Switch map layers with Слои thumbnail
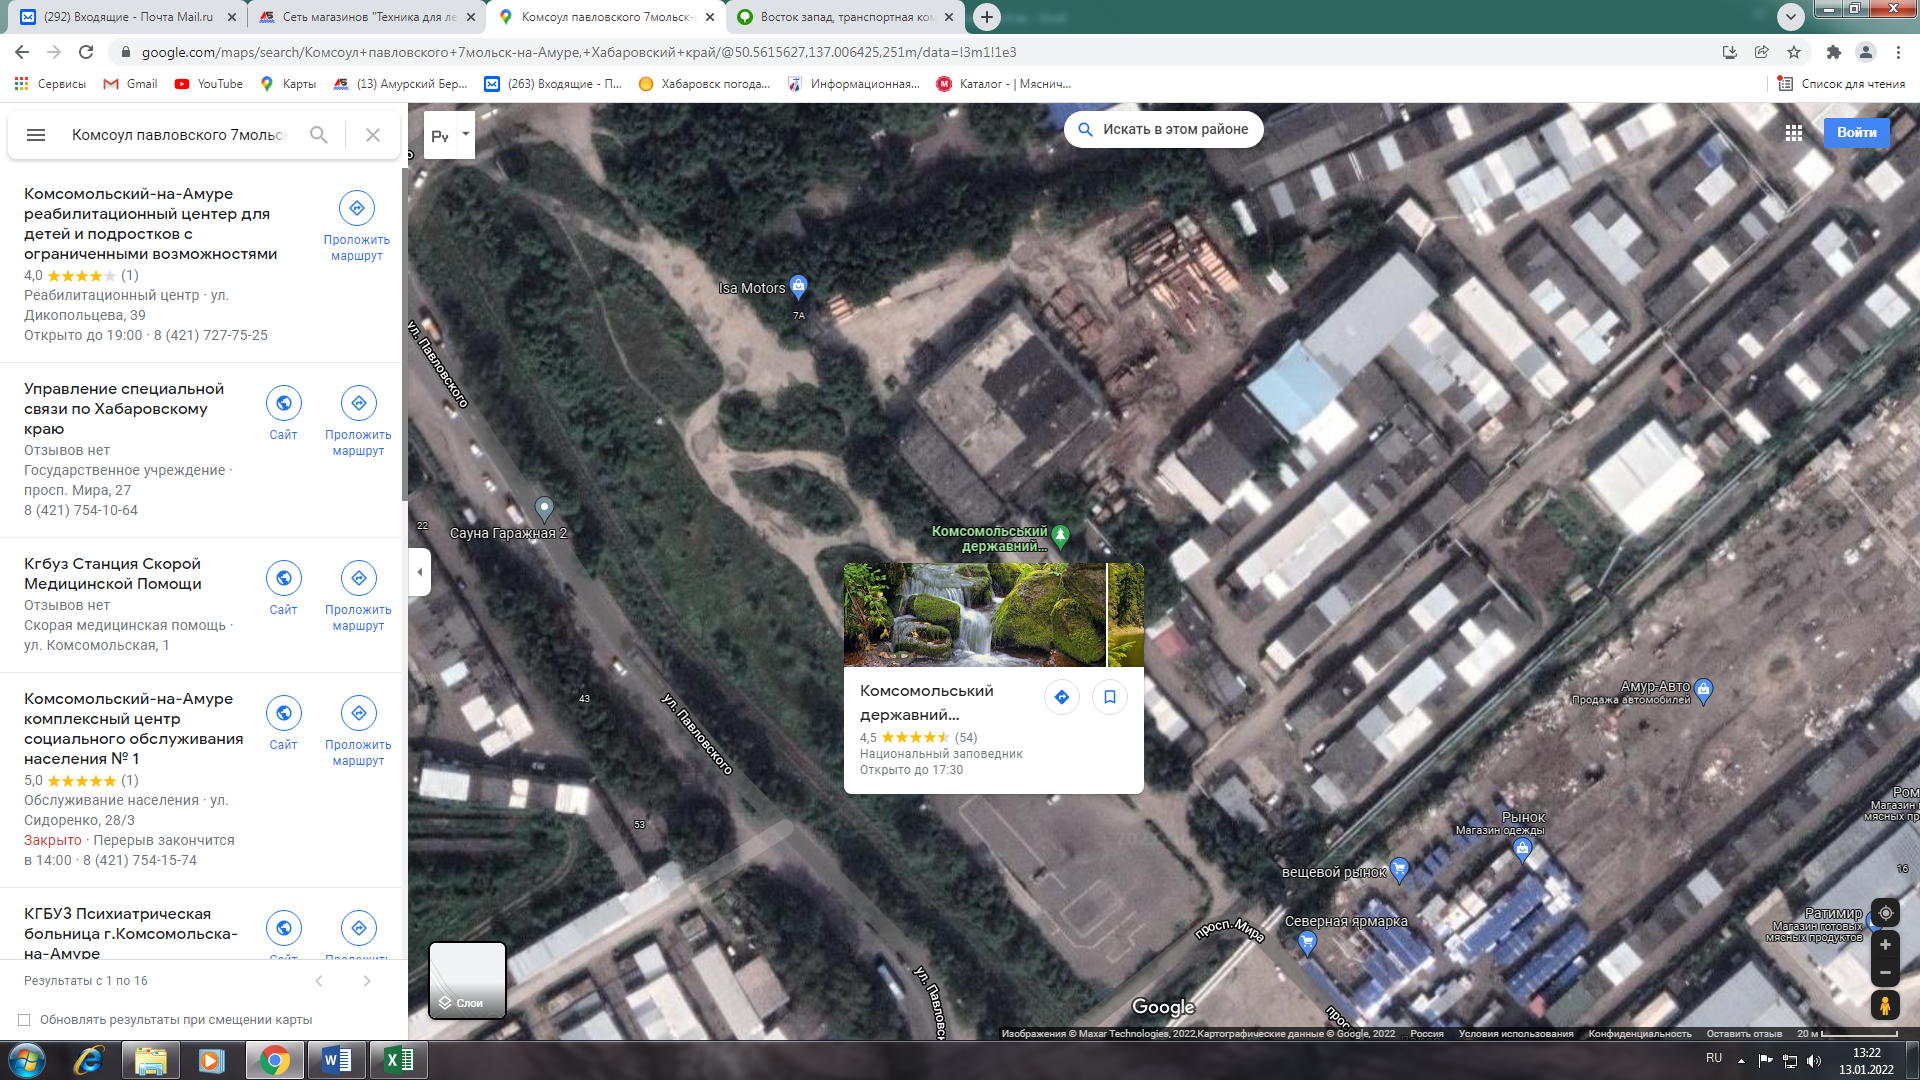 [467, 980]
